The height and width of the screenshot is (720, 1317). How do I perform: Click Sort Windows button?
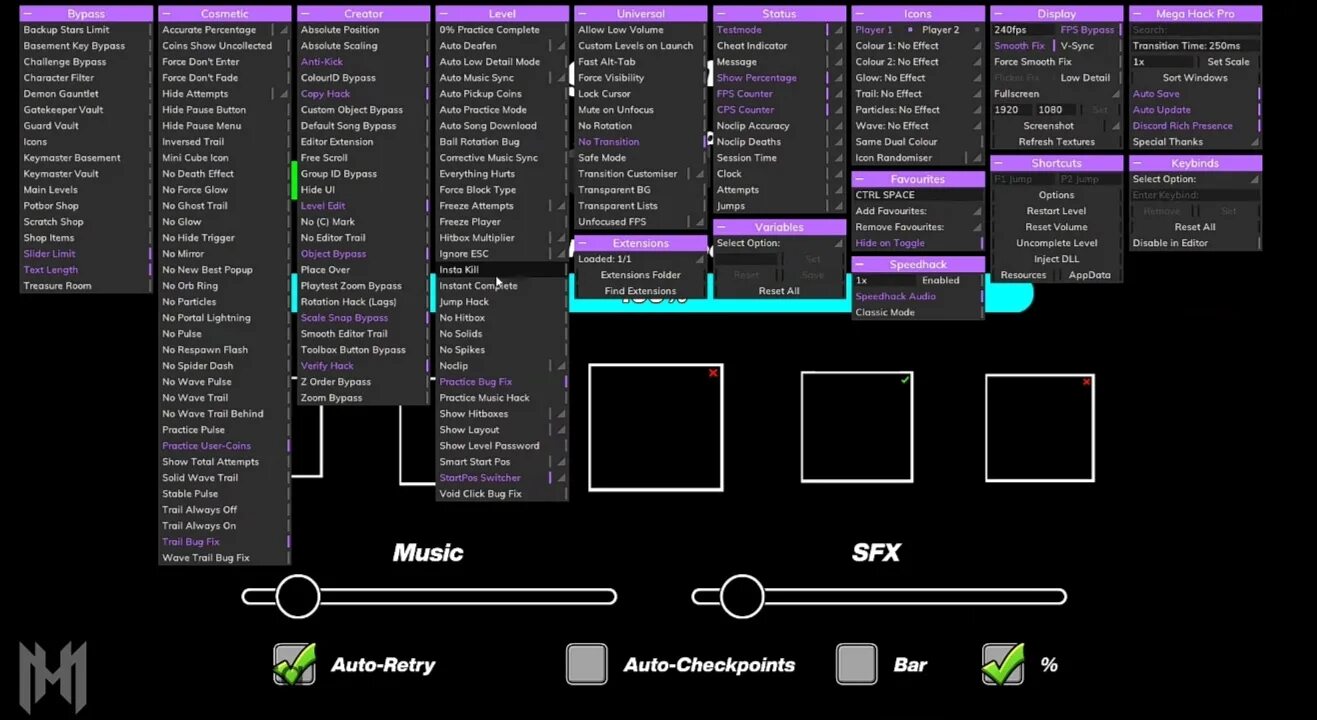[1194, 78]
